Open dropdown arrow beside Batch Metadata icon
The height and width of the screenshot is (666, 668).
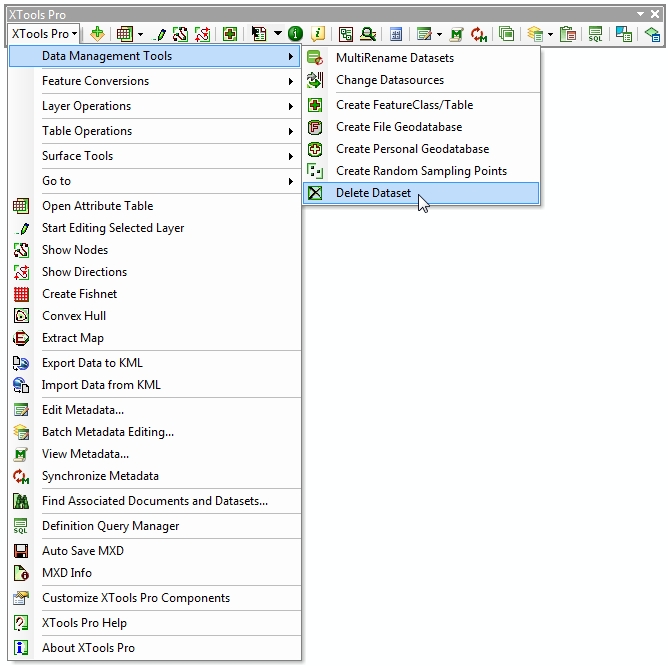coord(550,34)
